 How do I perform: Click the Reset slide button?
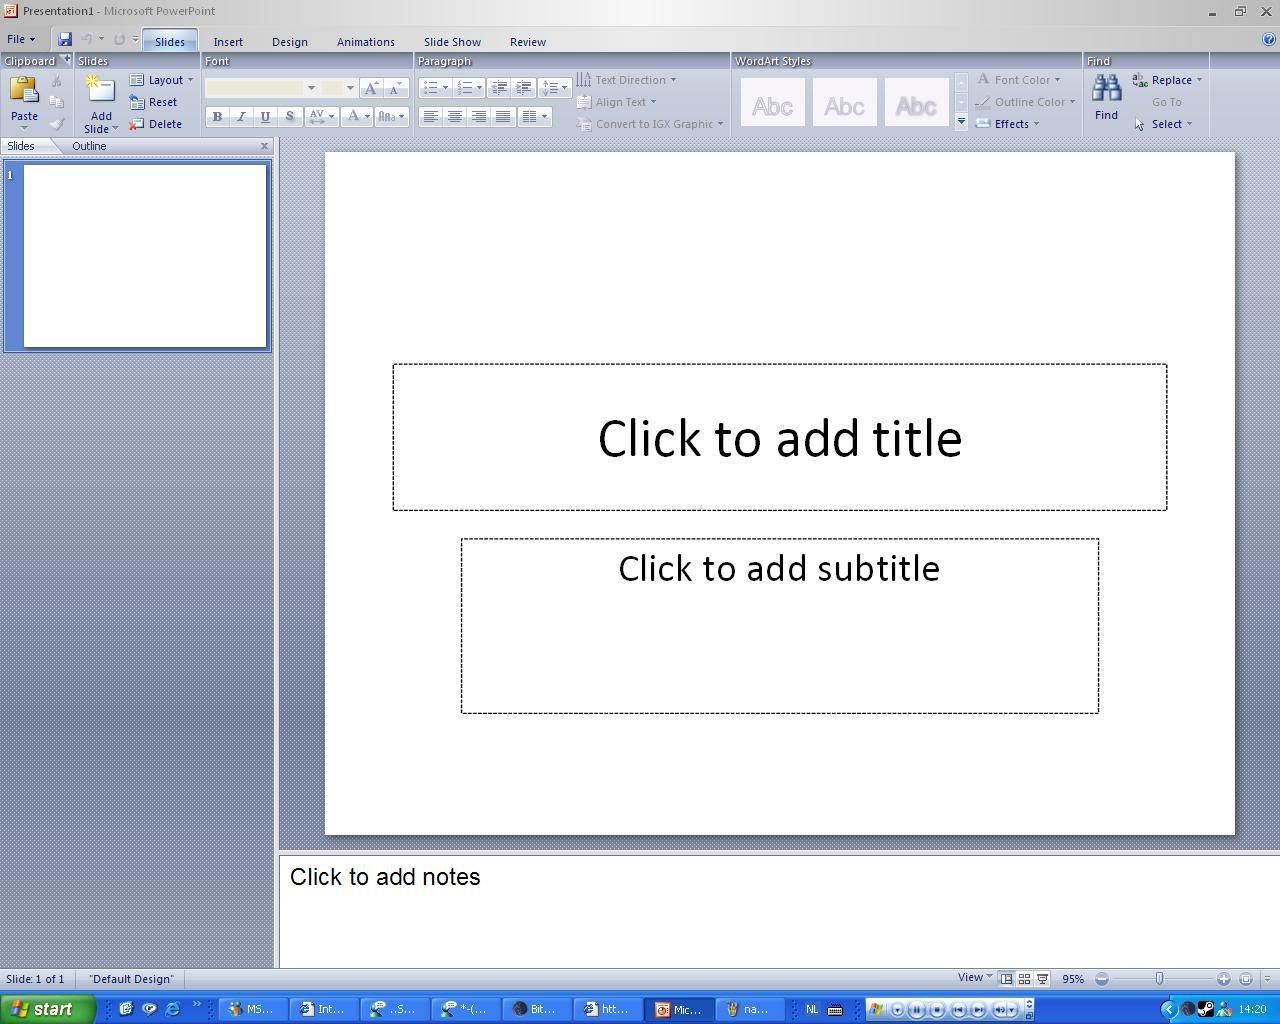(x=154, y=102)
